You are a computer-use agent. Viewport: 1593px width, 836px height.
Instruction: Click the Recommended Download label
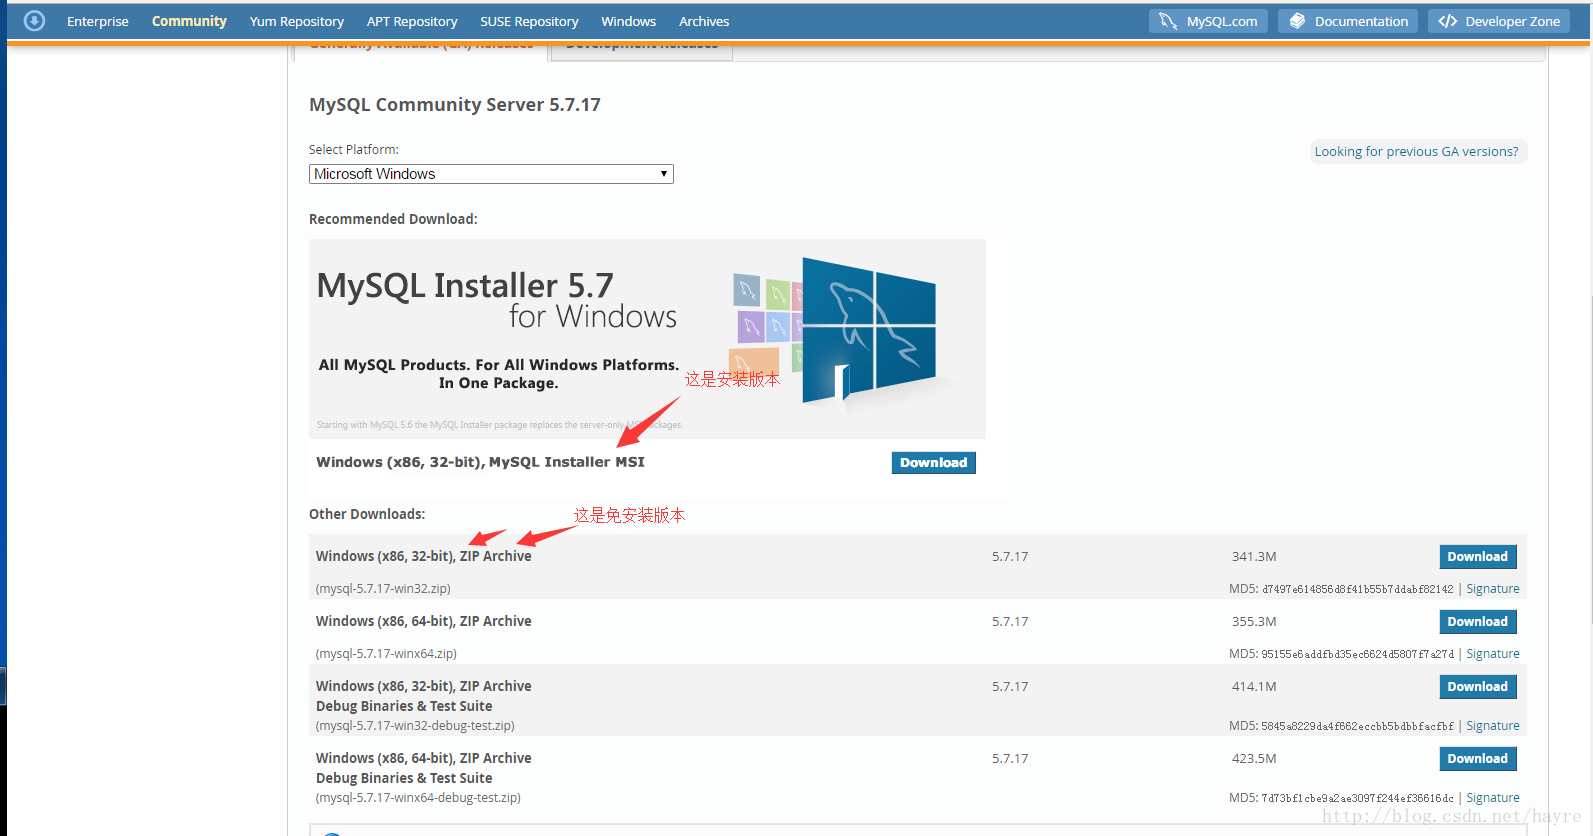tap(393, 219)
